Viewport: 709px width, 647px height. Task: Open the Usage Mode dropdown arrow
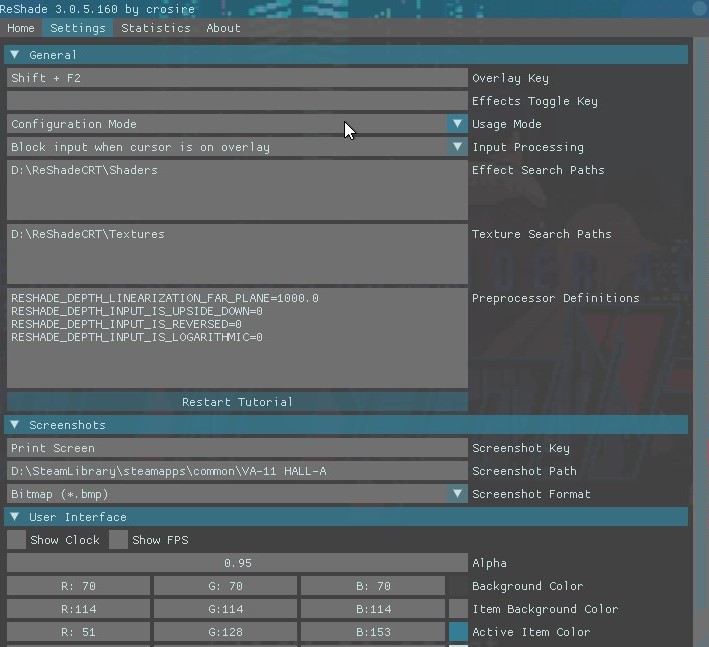pos(457,123)
